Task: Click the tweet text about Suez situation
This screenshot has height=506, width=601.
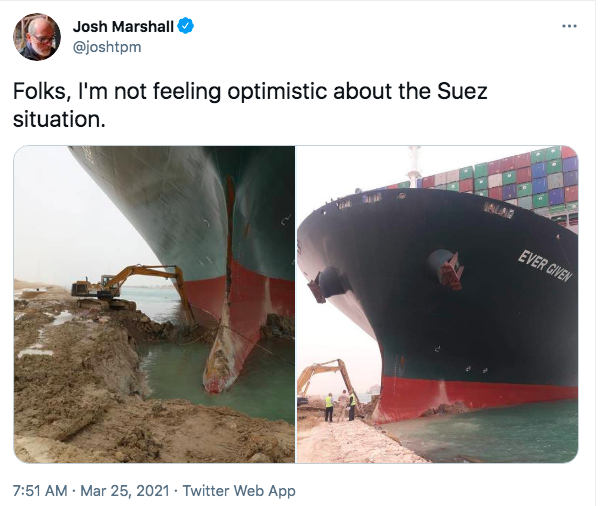Action: click(x=250, y=105)
